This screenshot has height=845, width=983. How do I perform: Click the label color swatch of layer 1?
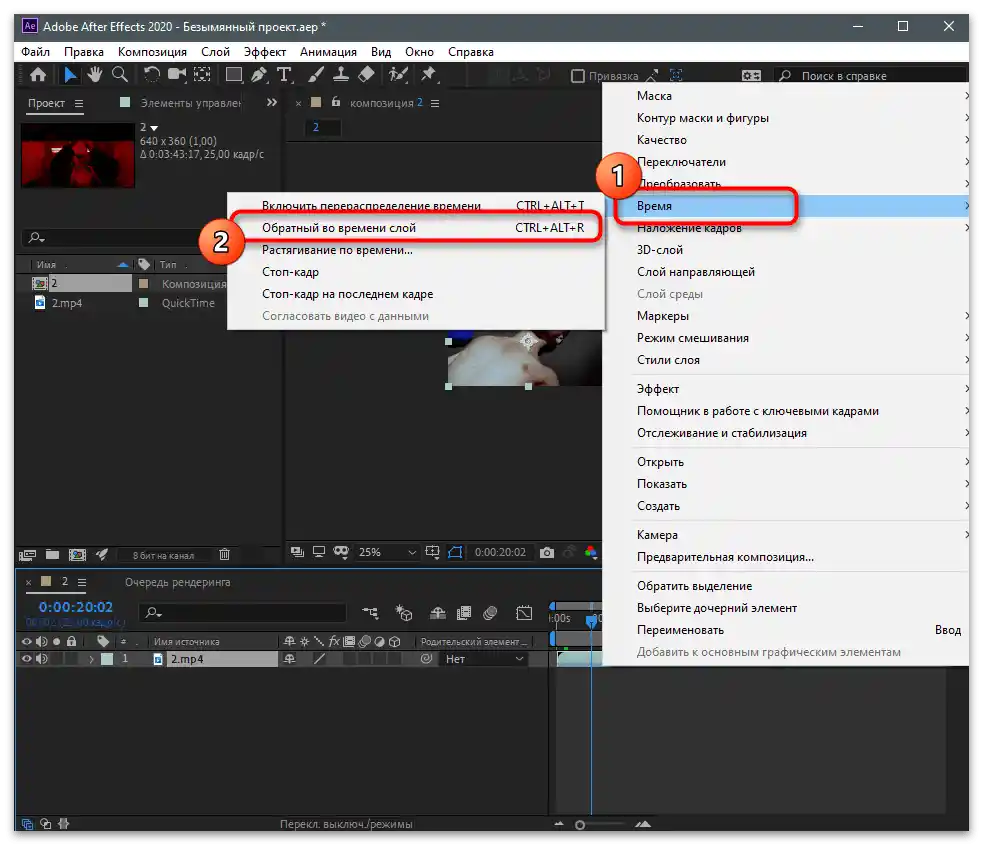[x=107, y=659]
